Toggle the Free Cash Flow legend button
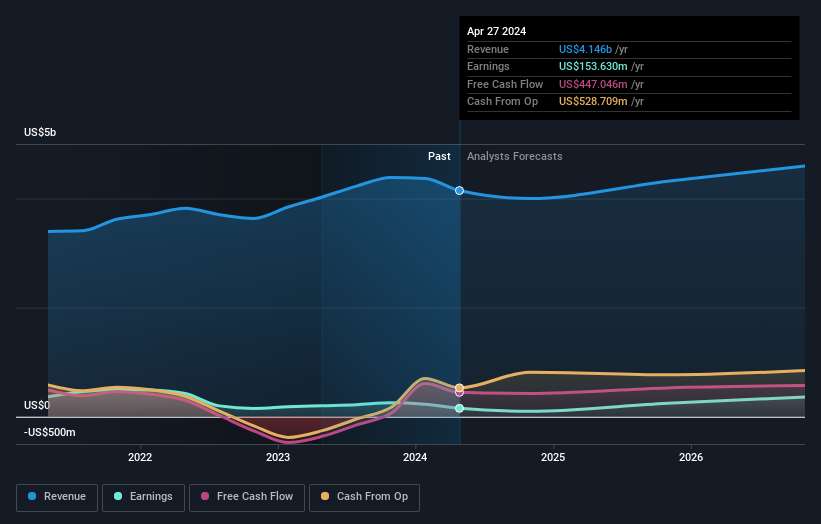821x524 pixels. pos(247,497)
